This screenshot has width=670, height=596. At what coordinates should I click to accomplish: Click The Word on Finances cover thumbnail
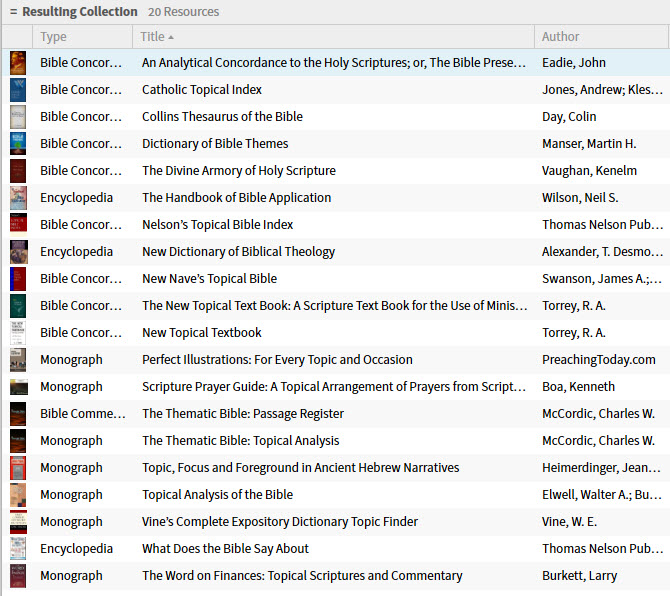click(x=18, y=575)
